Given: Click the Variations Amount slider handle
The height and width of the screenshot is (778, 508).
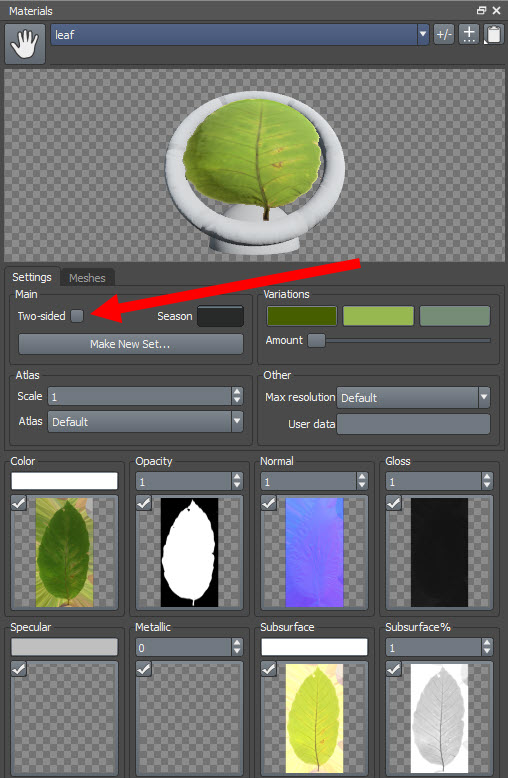Looking at the screenshot, I should pos(317,340).
